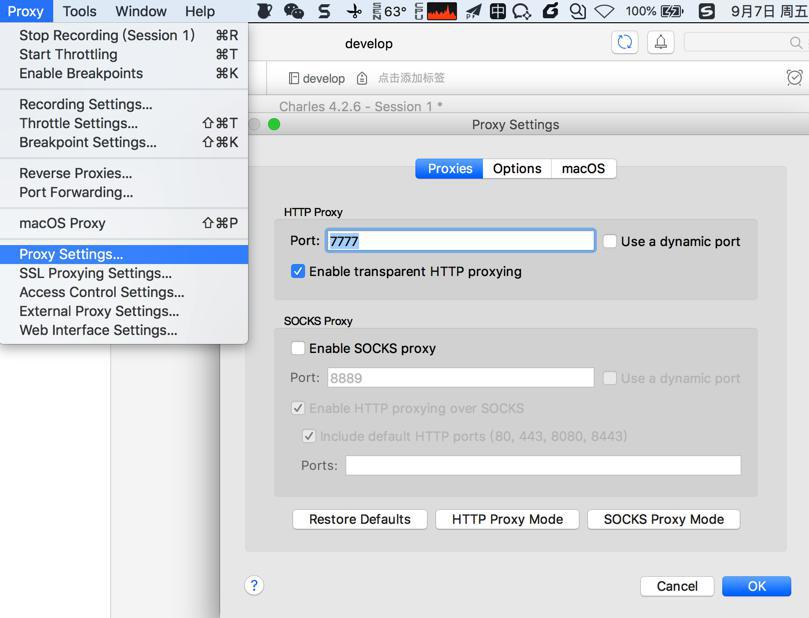Click the Sogou S icon in menu bar
Image resolution: width=809 pixels, height=618 pixels.
(x=707, y=11)
